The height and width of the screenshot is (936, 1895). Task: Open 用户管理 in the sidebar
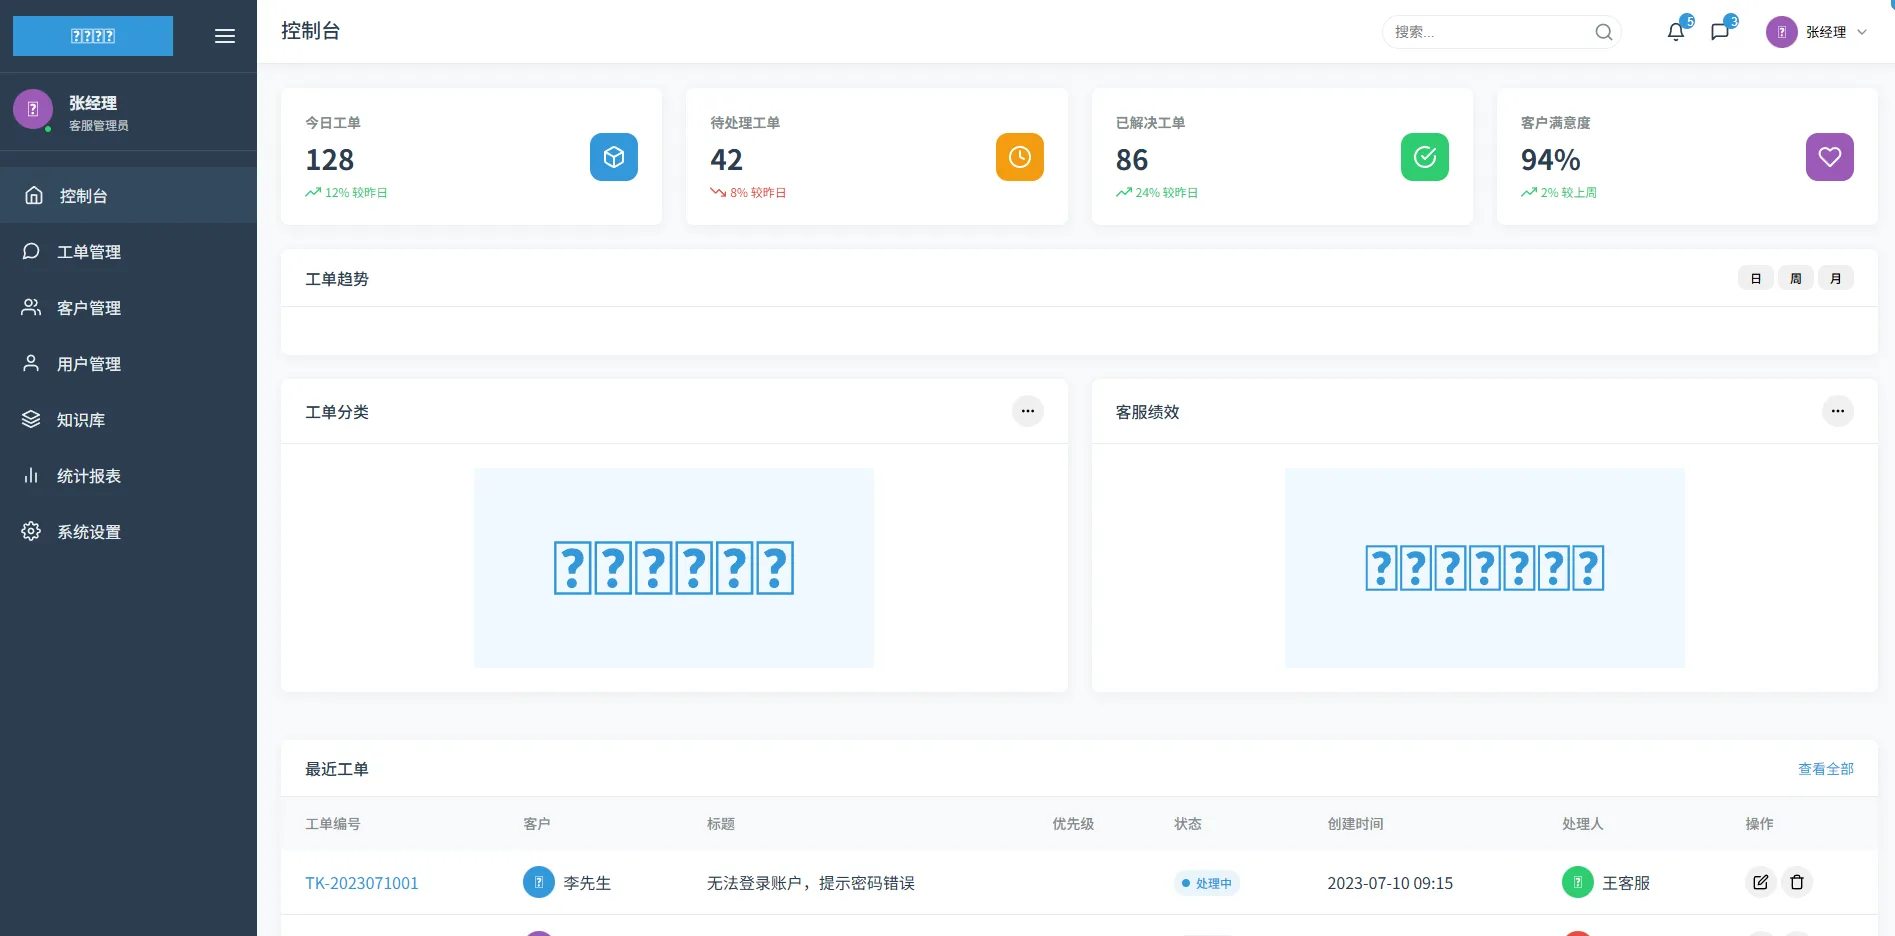(128, 363)
